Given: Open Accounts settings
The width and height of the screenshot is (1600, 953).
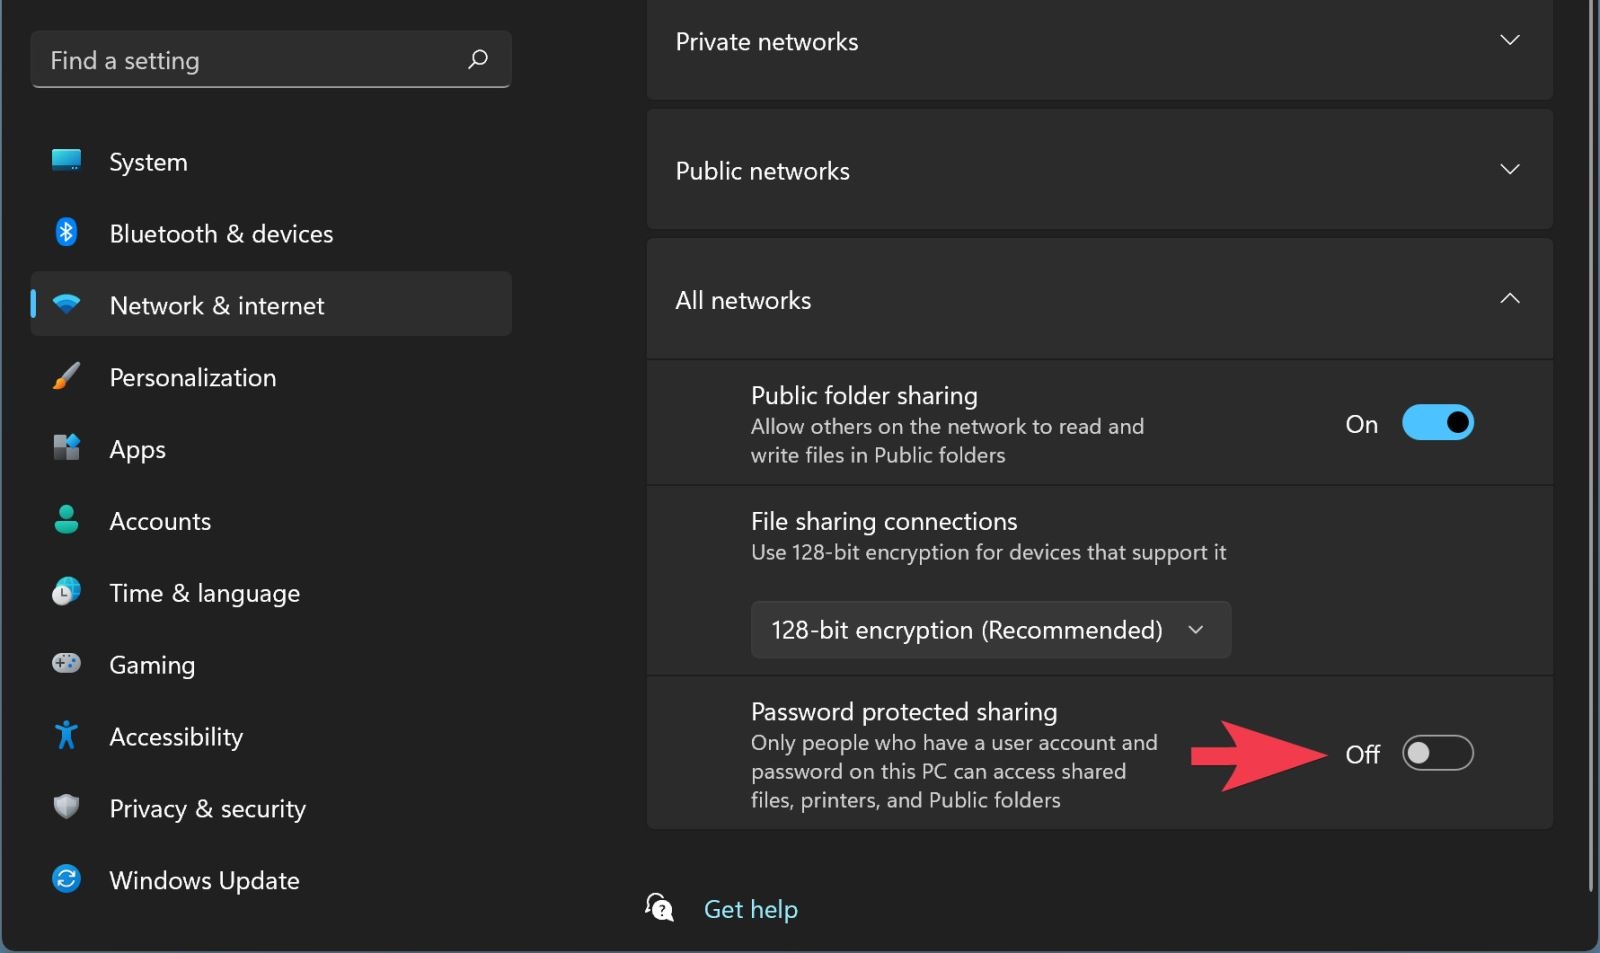Looking at the screenshot, I should coord(271,521).
